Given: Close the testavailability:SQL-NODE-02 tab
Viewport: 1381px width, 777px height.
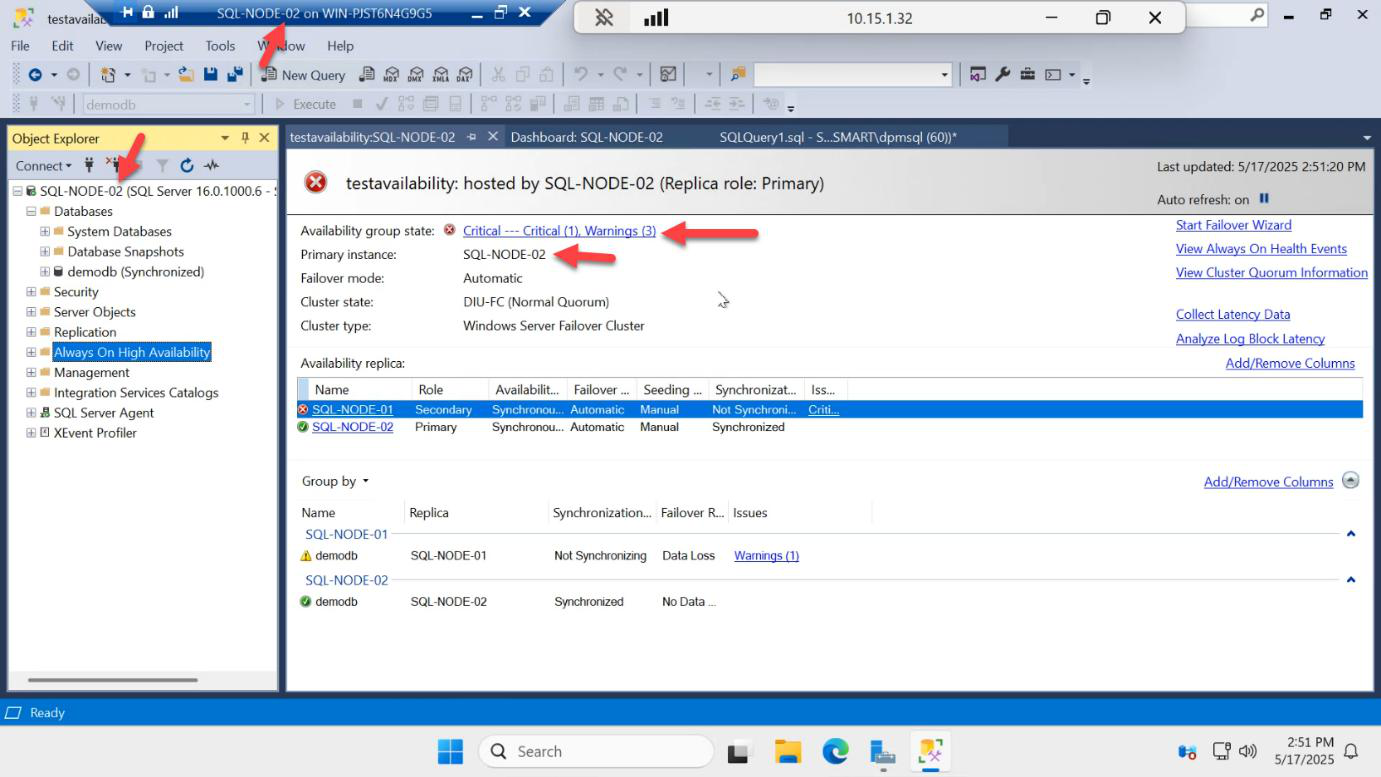Looking at the screenshot, I should [x=493, y=138].
